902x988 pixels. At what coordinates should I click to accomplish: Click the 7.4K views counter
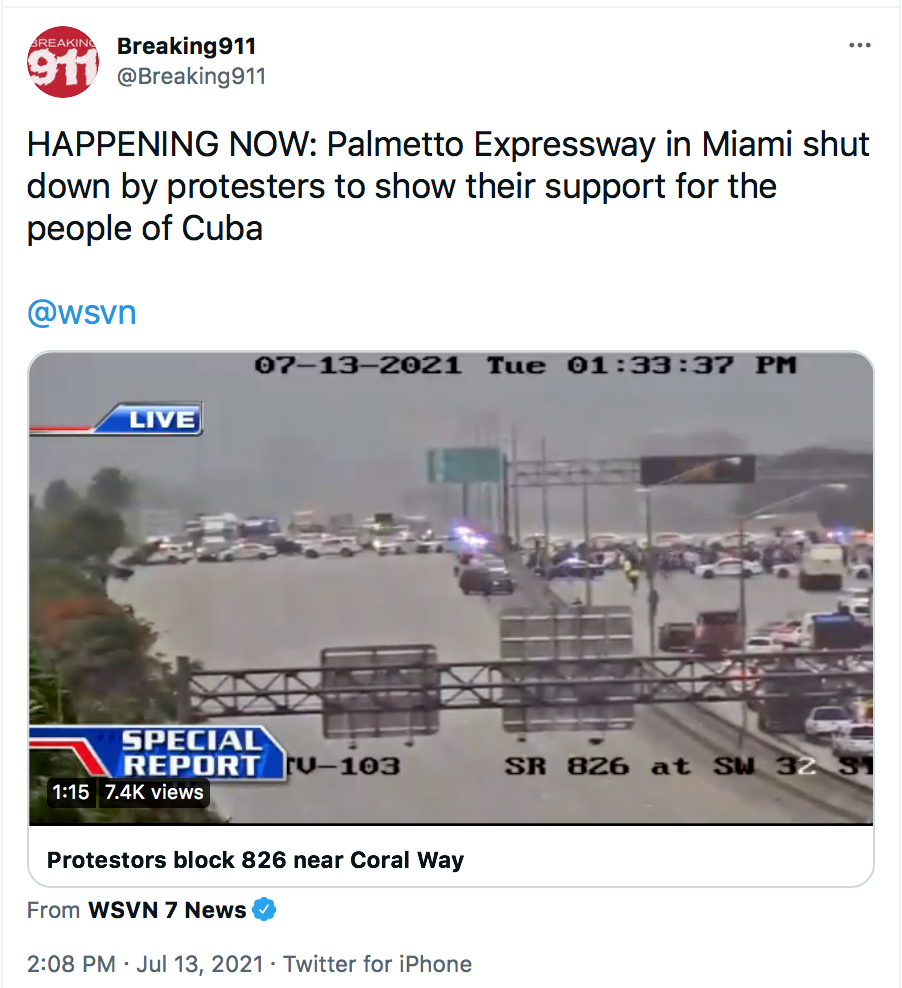tap(154, 792)
